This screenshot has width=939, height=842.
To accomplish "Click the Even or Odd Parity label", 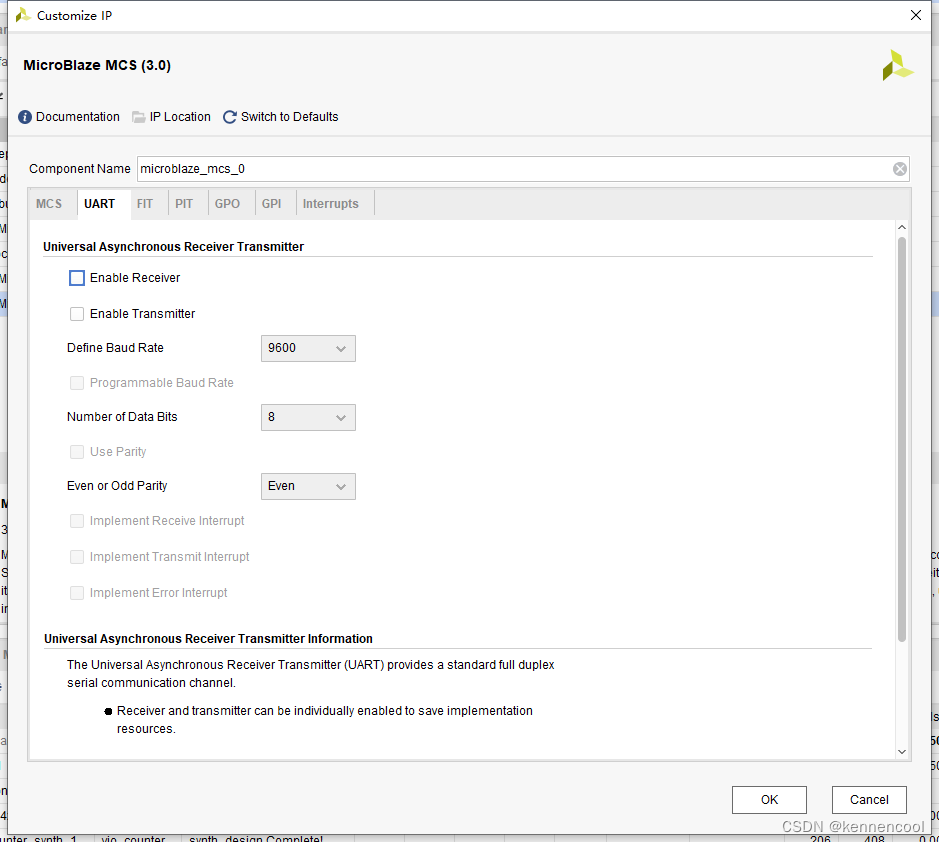I will 117,486.
